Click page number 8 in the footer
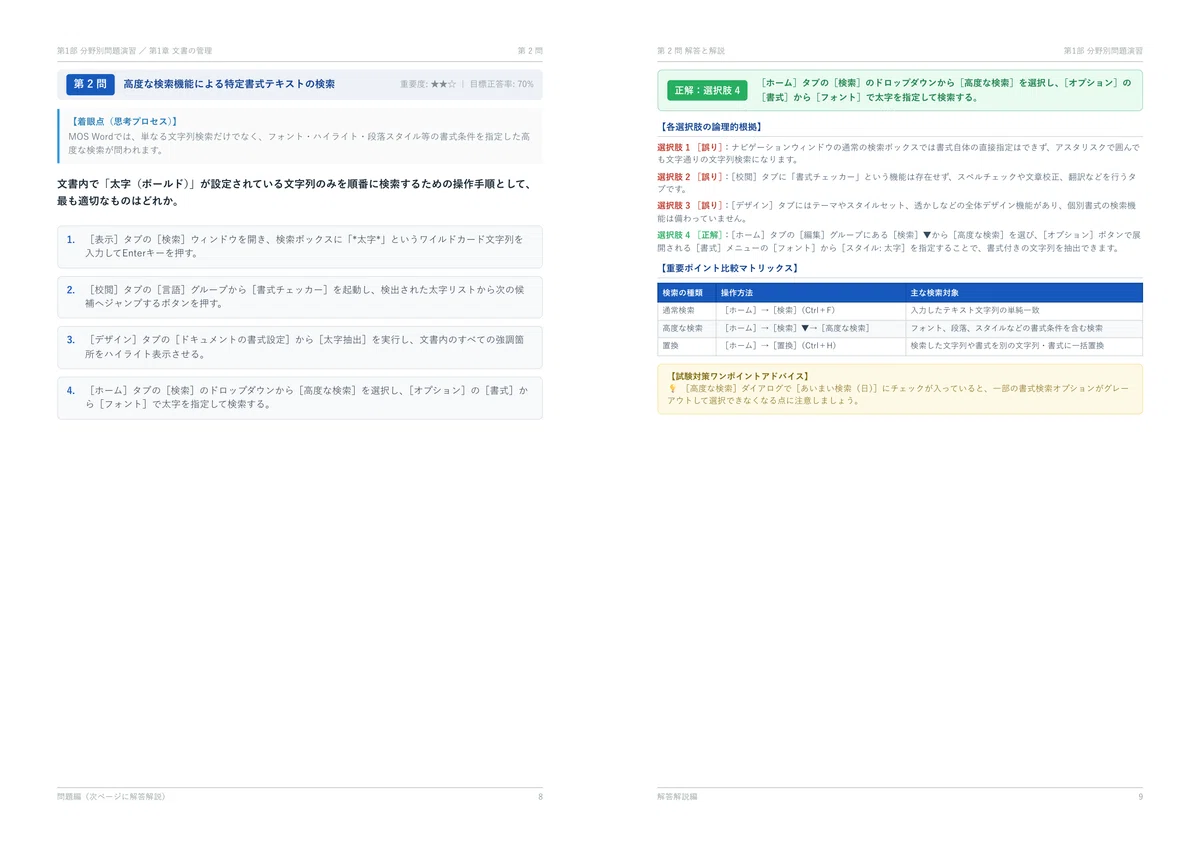1200x849 pixels. pyautogui.click(x=540, y=797)
